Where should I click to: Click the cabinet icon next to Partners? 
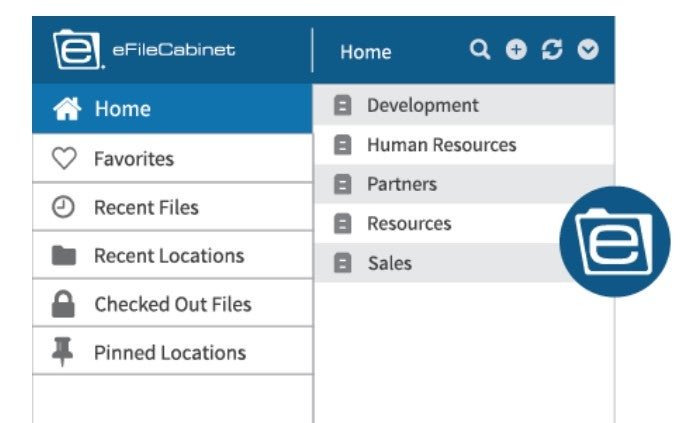(343, 184)
